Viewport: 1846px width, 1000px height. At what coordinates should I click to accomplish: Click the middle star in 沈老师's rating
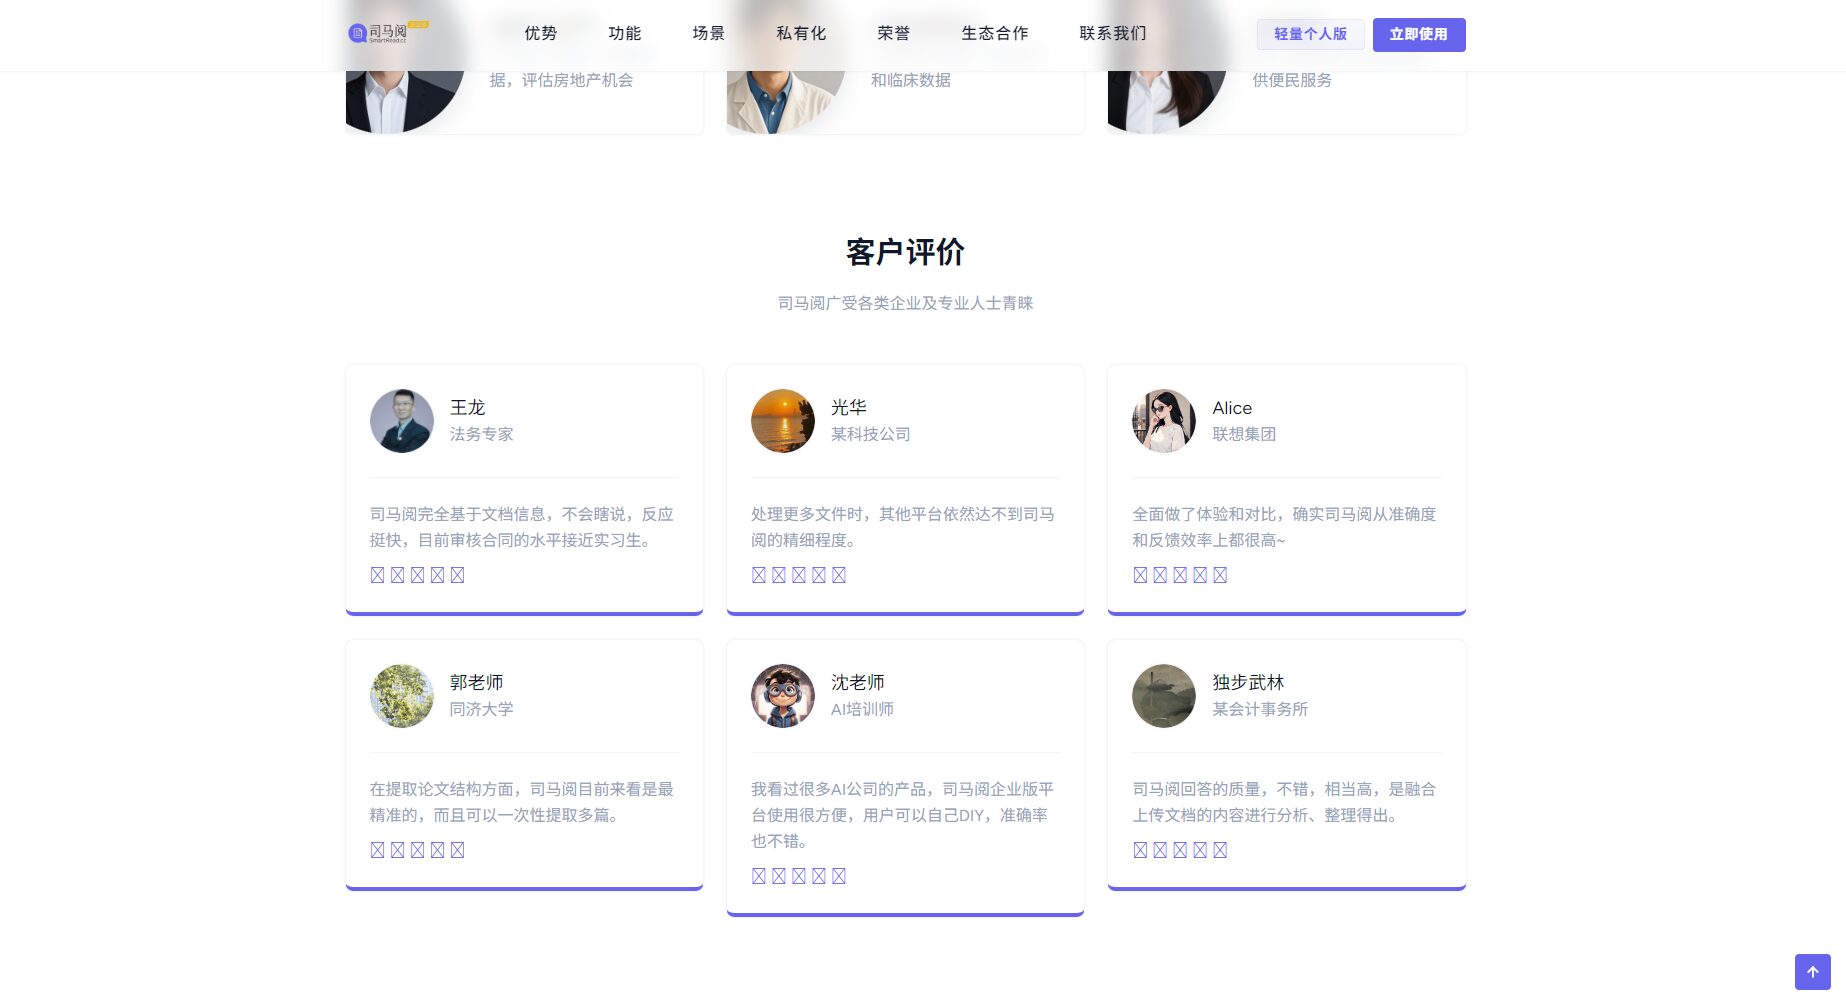pos(799,876)
